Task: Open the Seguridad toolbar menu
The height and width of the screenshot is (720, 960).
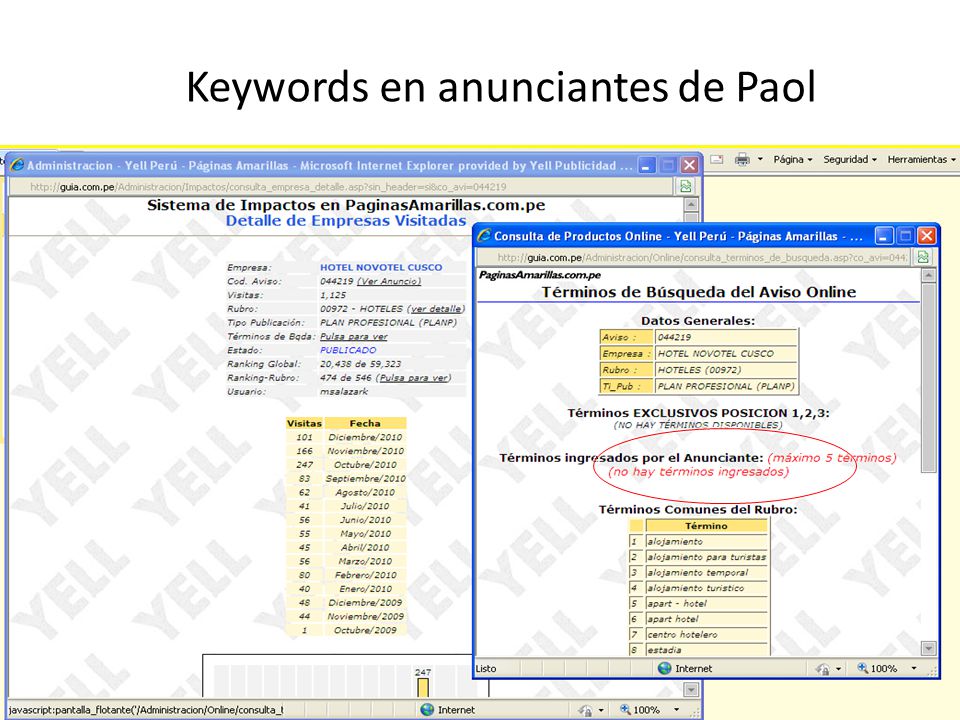Action: coord(850,159)
